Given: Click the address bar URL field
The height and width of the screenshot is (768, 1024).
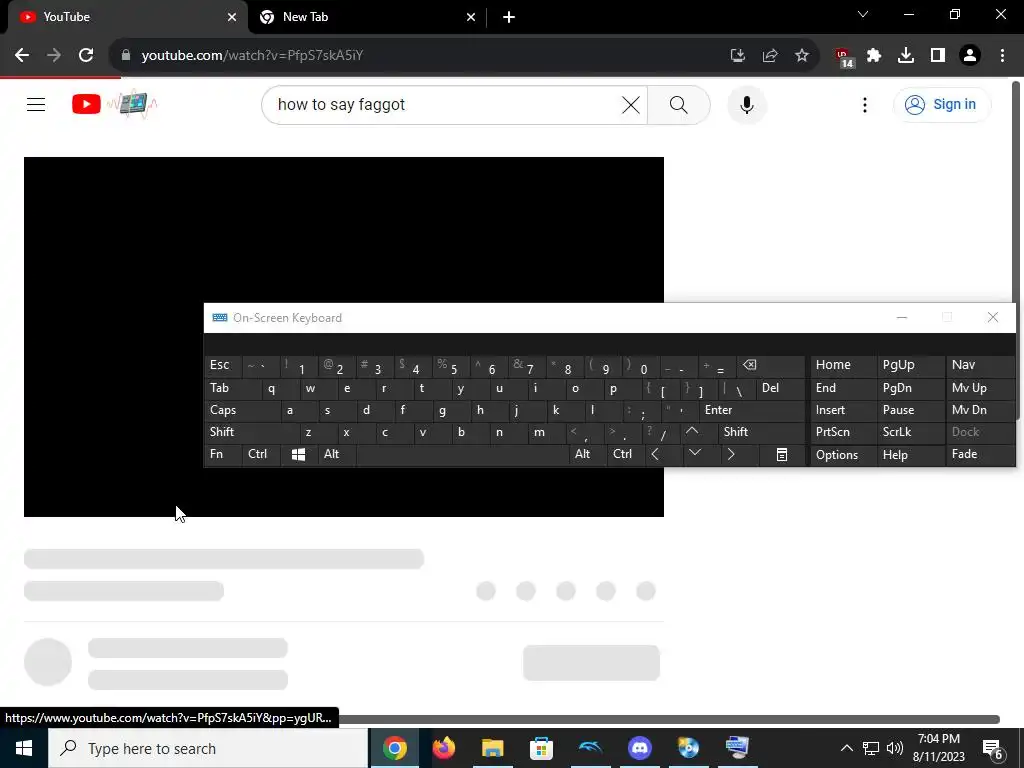Looking at the screenshot, I should 418,56.
